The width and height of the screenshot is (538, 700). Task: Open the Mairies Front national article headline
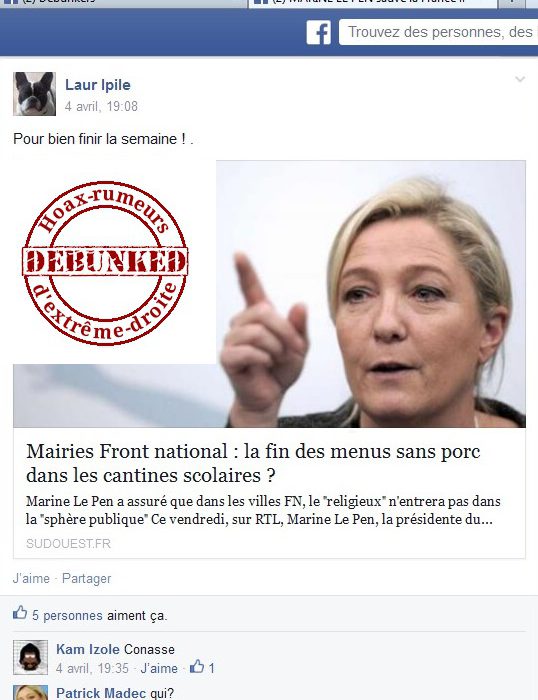click(253, 463)
